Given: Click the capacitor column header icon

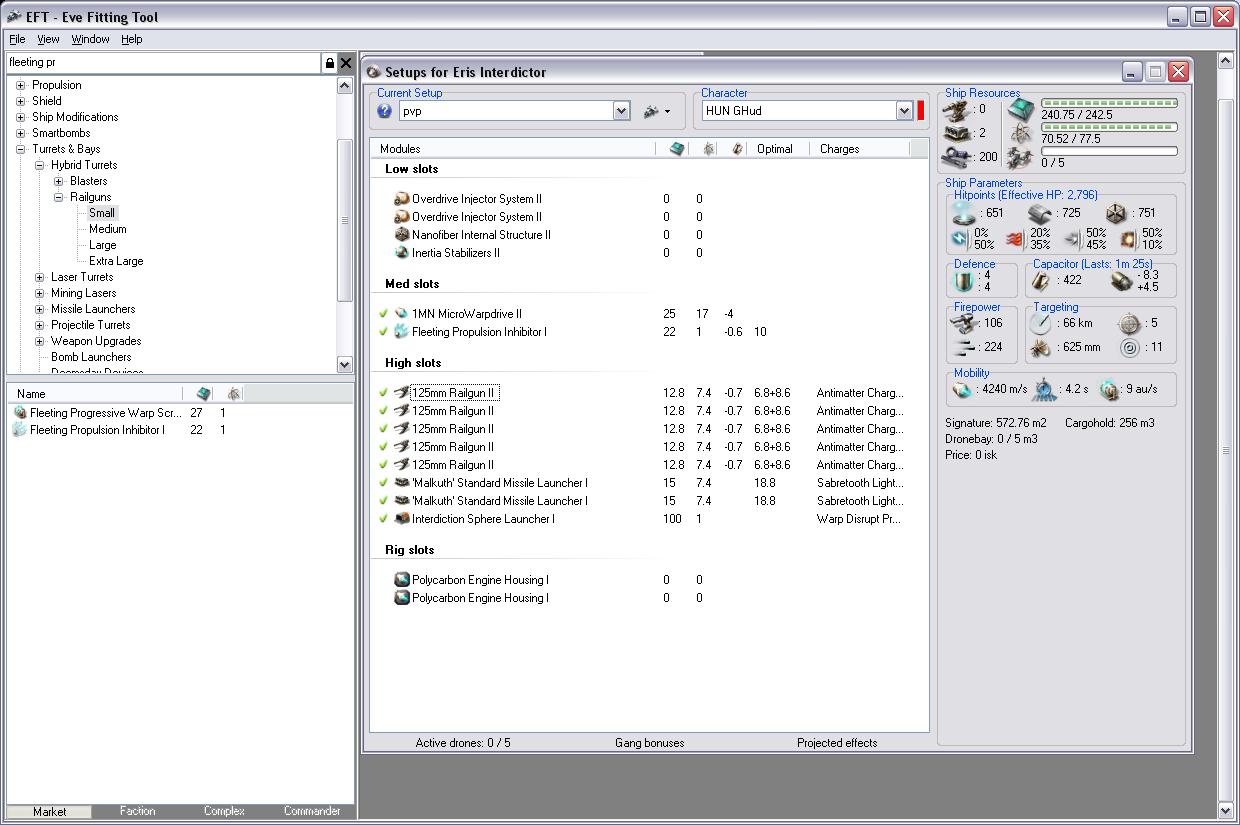Looking at the screenshot, I should pyautogui.click(x=737, y=149).
